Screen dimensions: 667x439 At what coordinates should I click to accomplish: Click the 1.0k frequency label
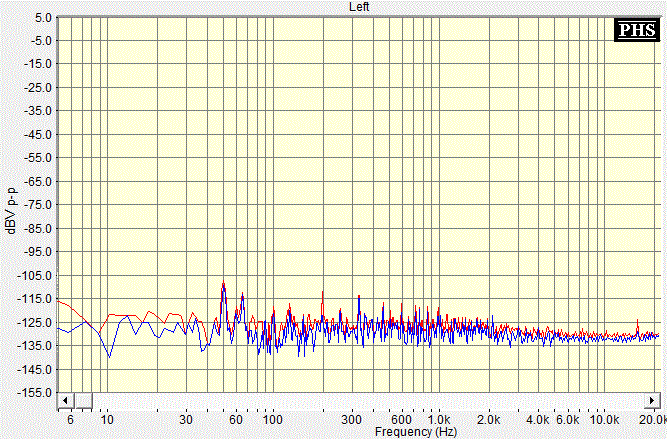[440, 420]
